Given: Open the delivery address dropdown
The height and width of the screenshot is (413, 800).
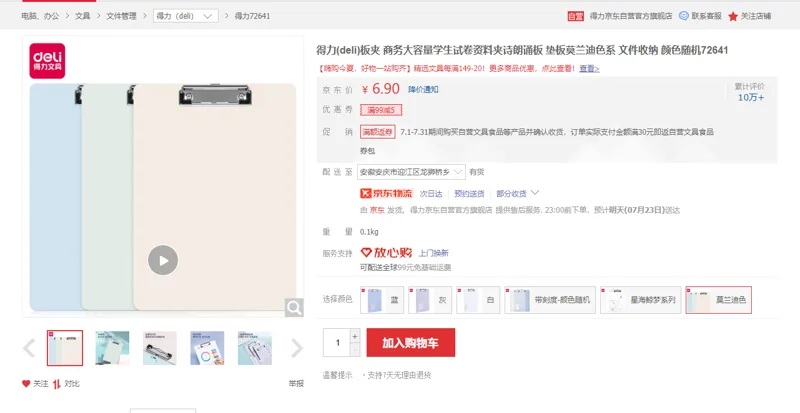Looking at the screenshot, I should coord(411,172).
